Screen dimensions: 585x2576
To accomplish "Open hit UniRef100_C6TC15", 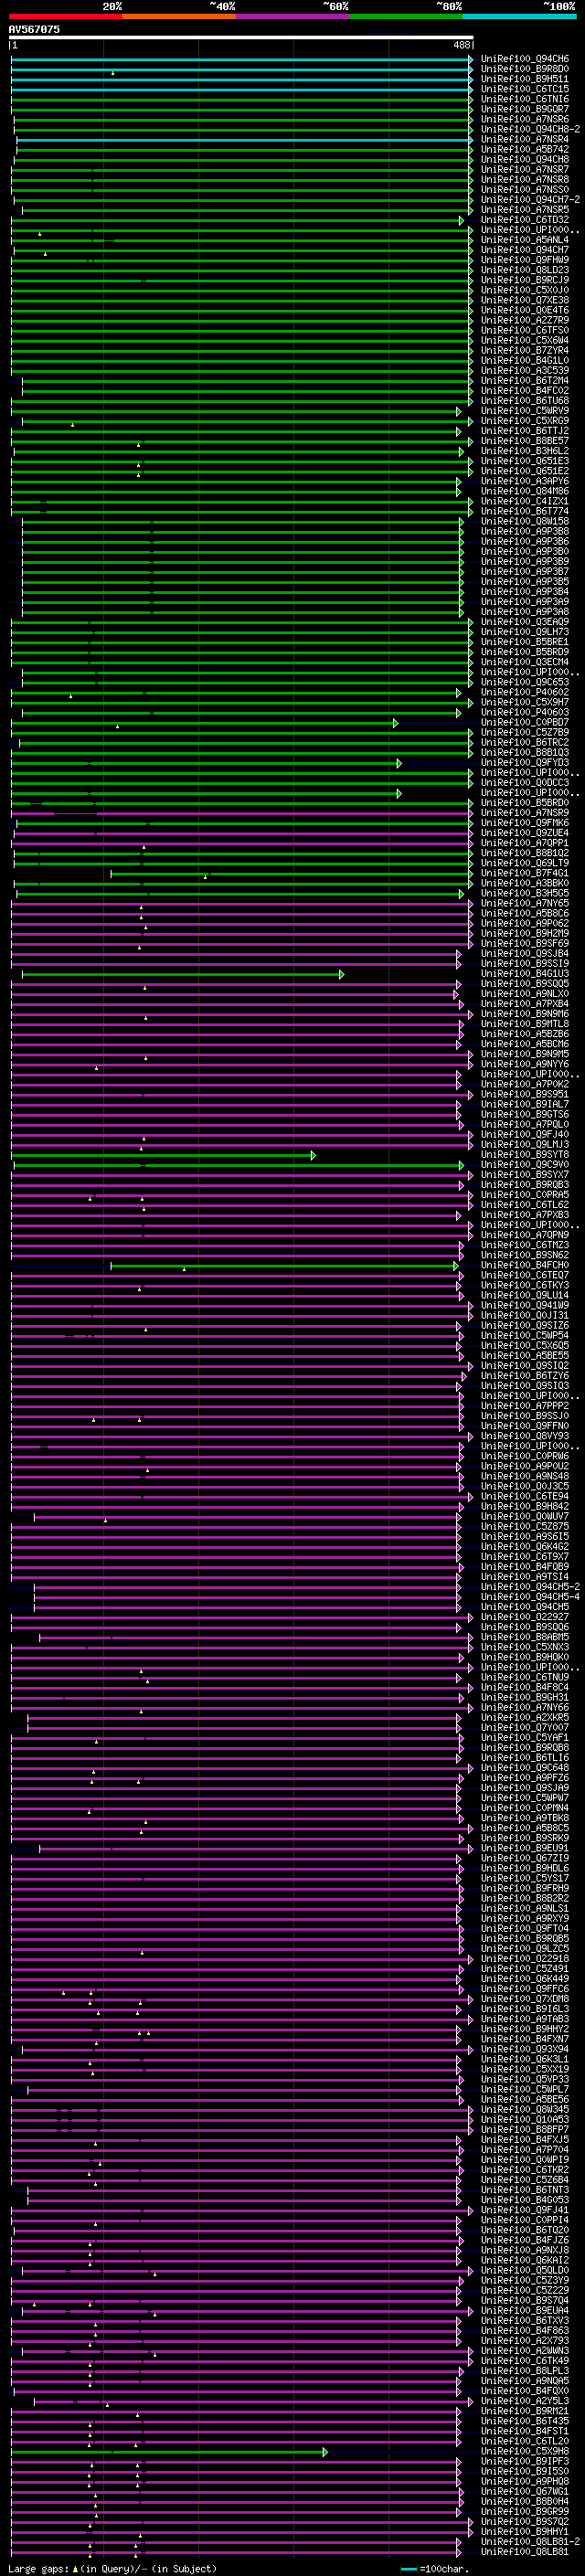I will (525, 89).
